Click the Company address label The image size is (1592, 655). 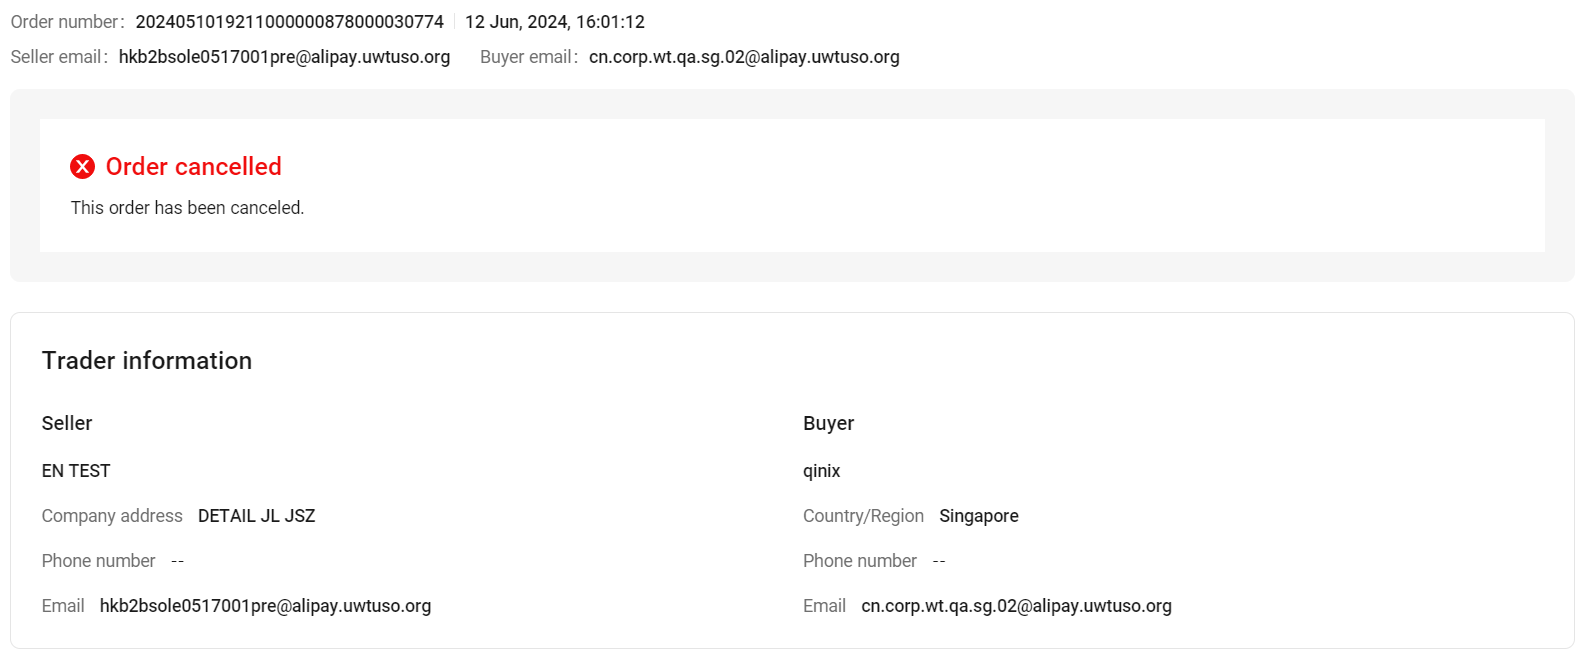tap(112, 516)
